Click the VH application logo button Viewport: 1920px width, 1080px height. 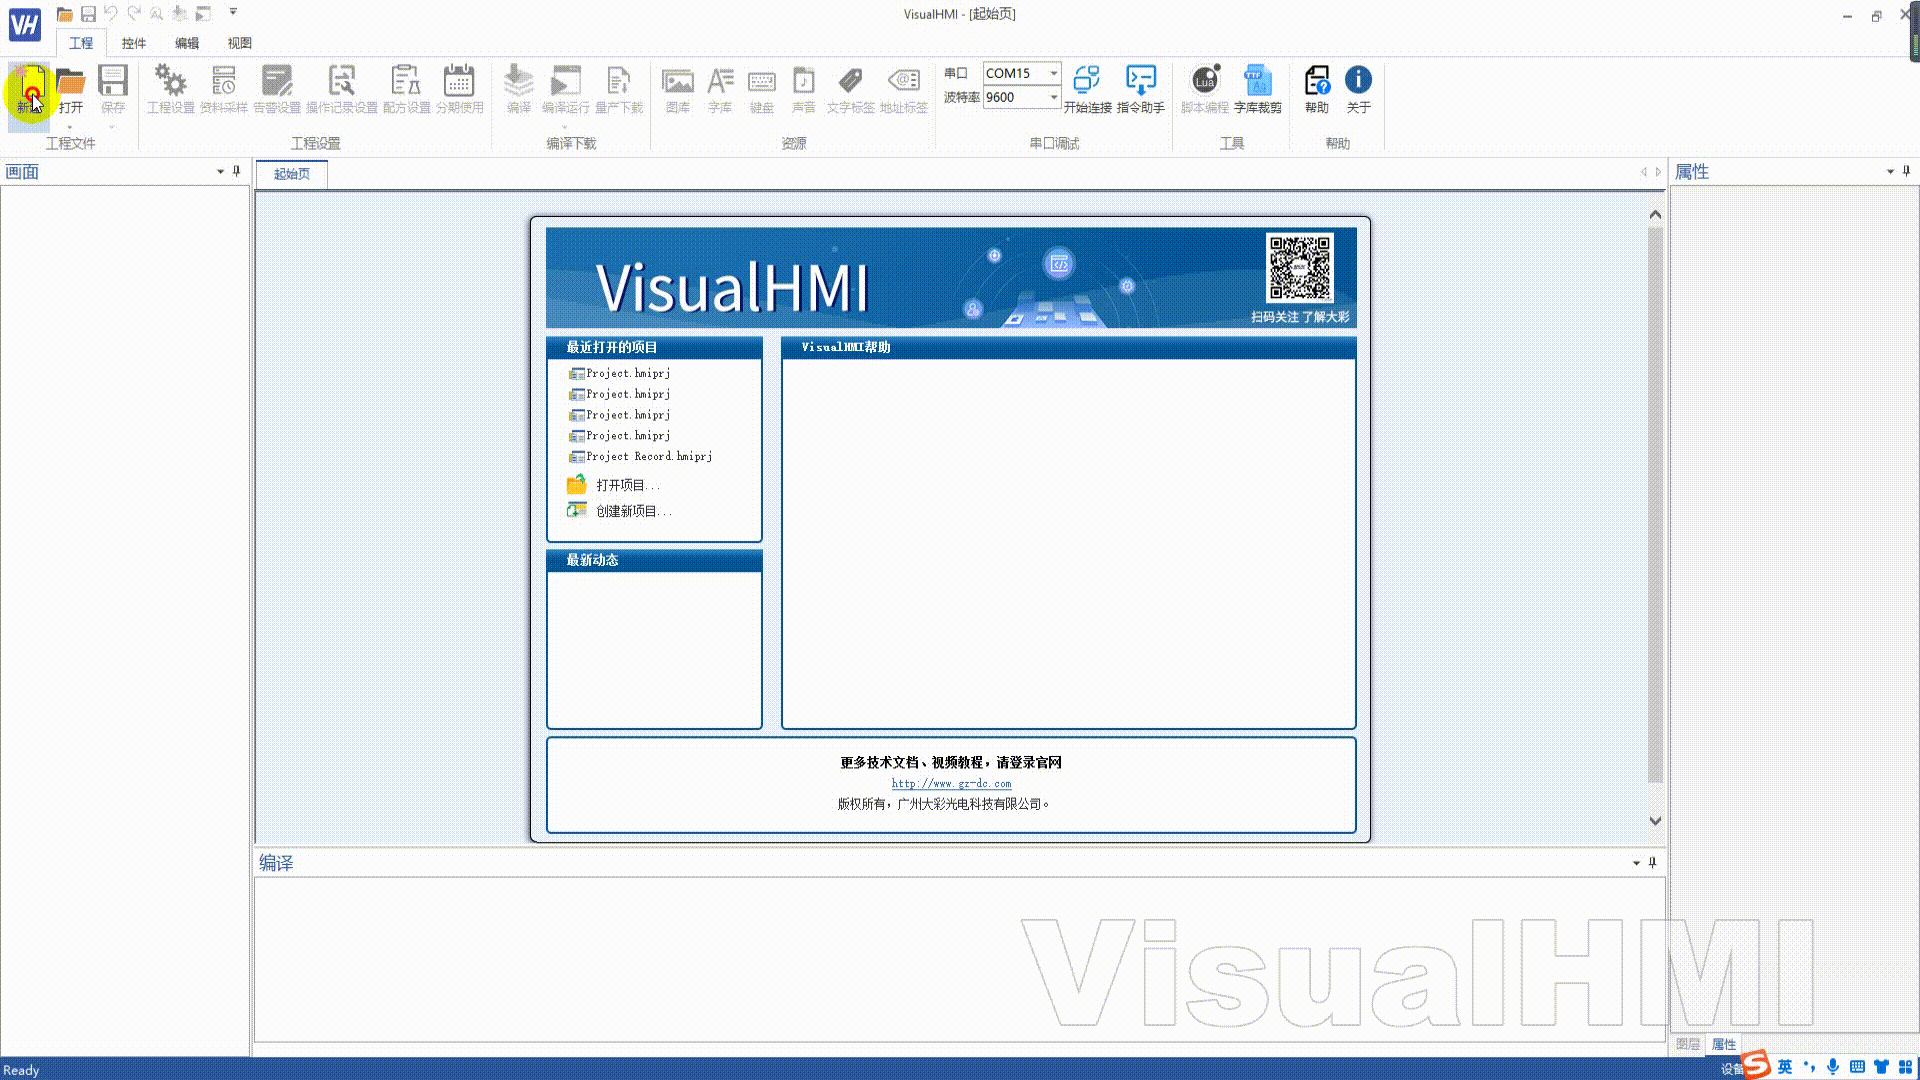point(25,23)
